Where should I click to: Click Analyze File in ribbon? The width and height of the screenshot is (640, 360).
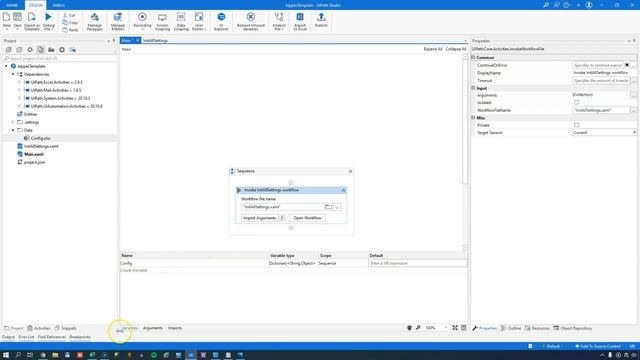tap(279, 21)
